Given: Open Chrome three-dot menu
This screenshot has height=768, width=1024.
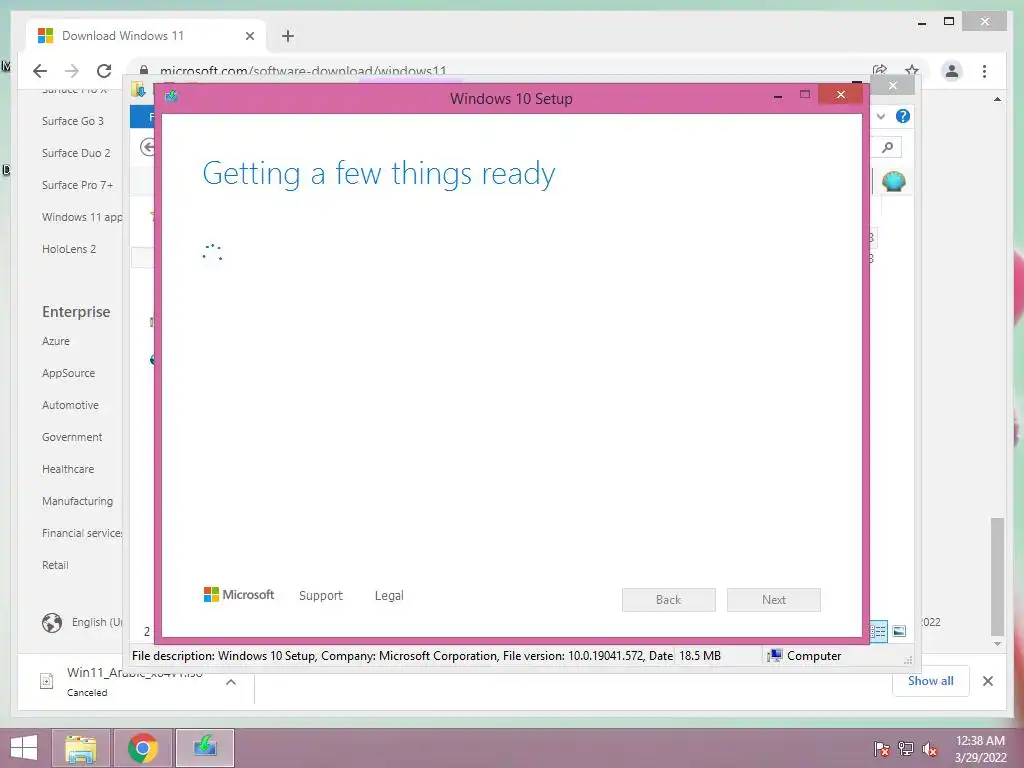Looking at the screenshot, I should [984, 71].
